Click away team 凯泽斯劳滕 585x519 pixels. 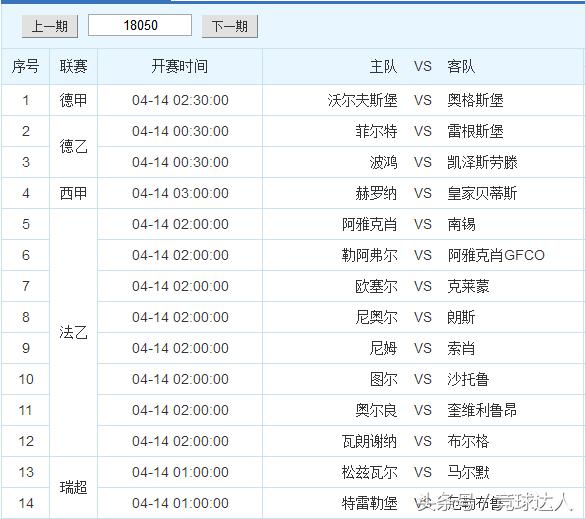(482, 162)
